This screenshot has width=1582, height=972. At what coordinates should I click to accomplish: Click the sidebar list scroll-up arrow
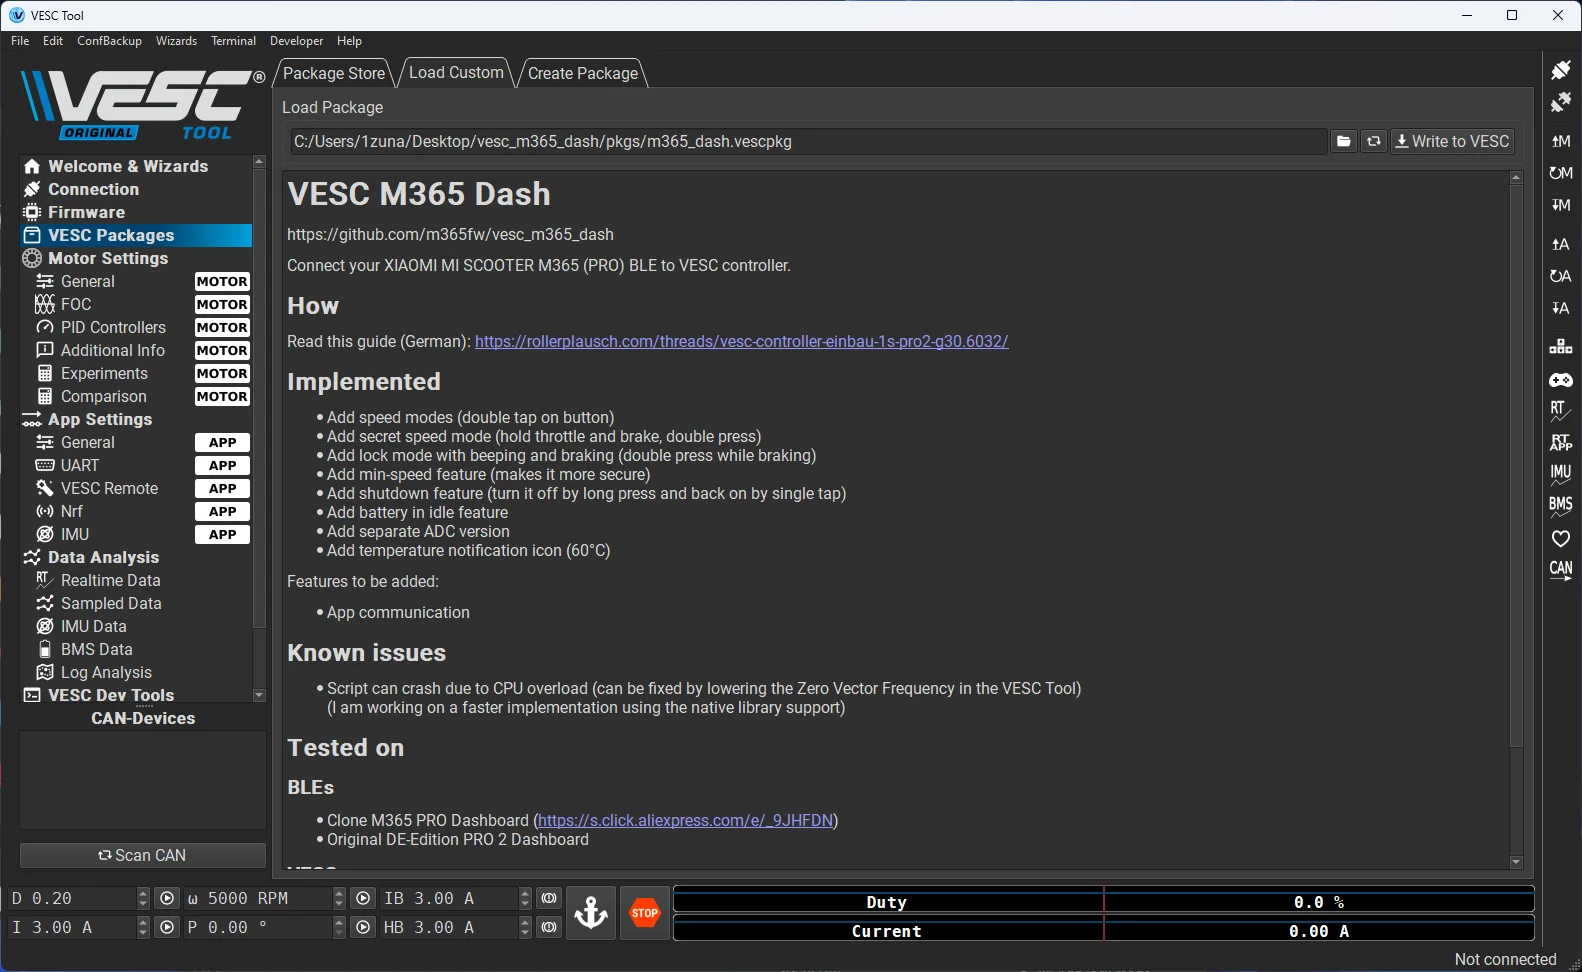coord(260,161)
